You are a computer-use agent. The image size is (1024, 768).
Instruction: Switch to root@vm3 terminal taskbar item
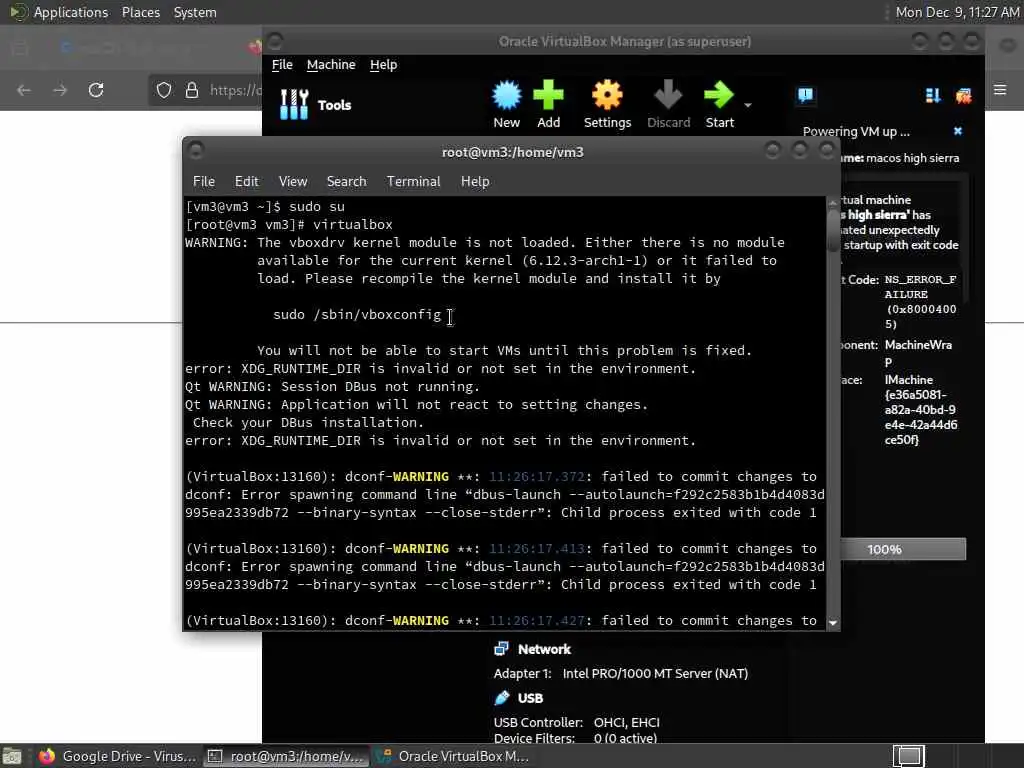[285, 756]
